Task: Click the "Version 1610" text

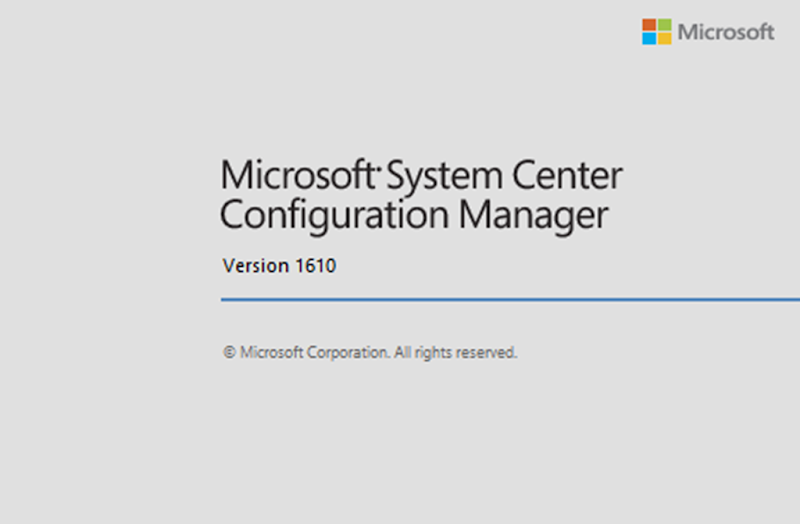Action: (280, 266)
